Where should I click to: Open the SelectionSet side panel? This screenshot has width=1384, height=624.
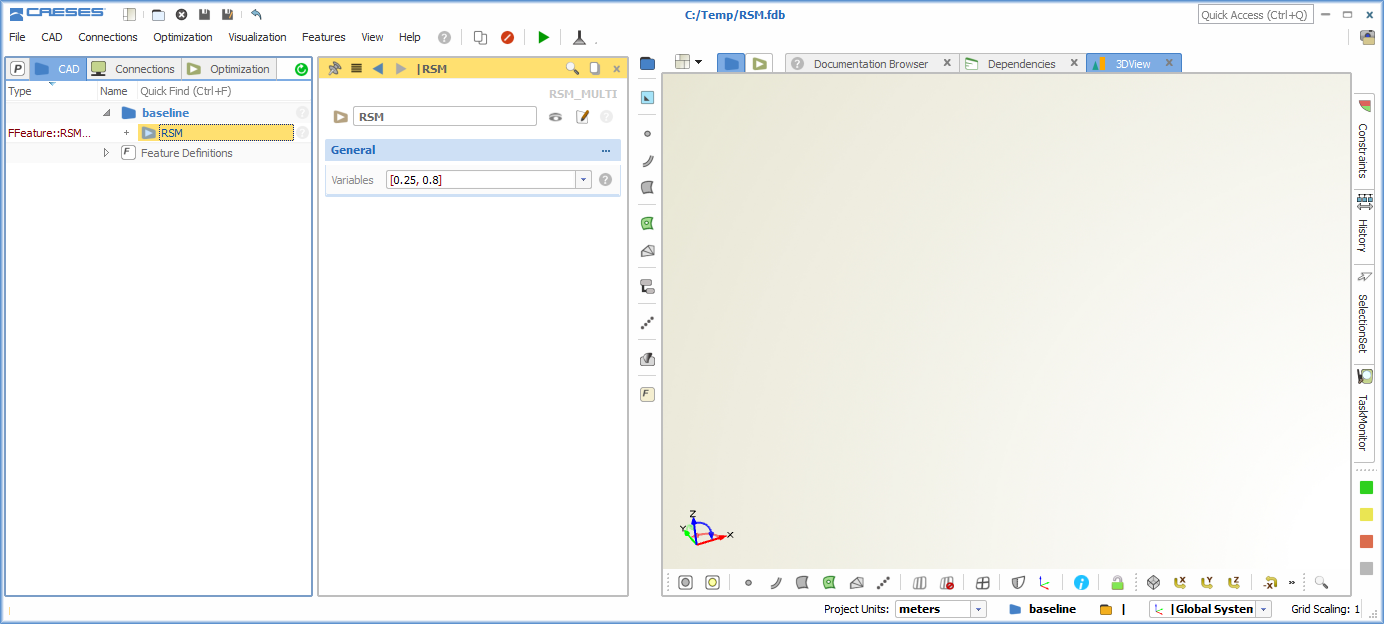pyautogui.click(x=1364, y=314)
